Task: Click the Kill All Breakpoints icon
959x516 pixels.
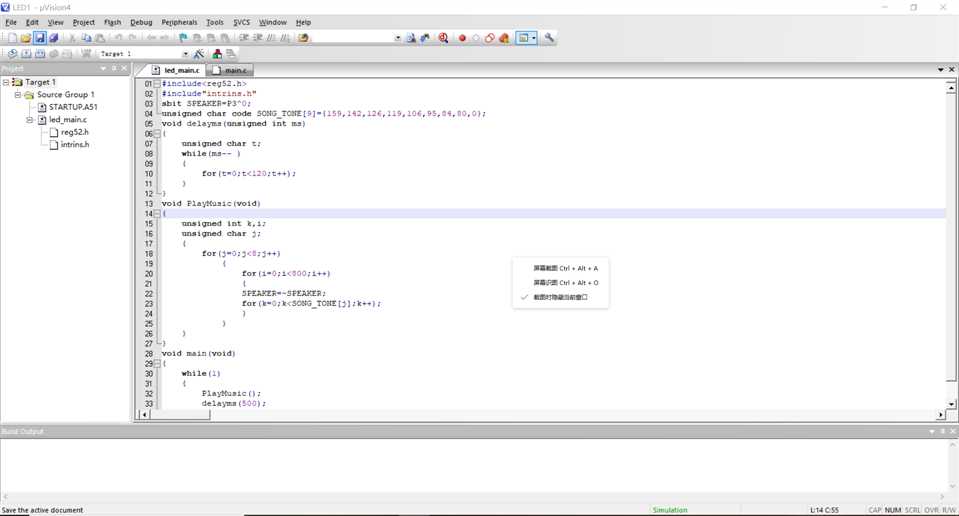Action: click(504, 38)
